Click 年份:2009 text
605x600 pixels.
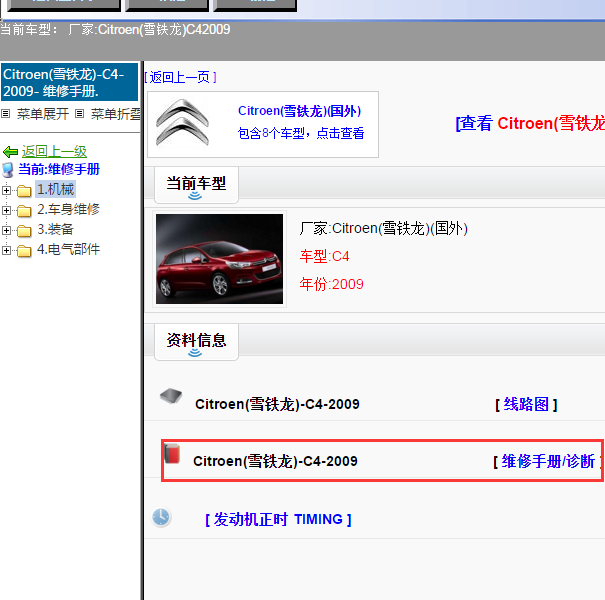click(x=331, y=284)
